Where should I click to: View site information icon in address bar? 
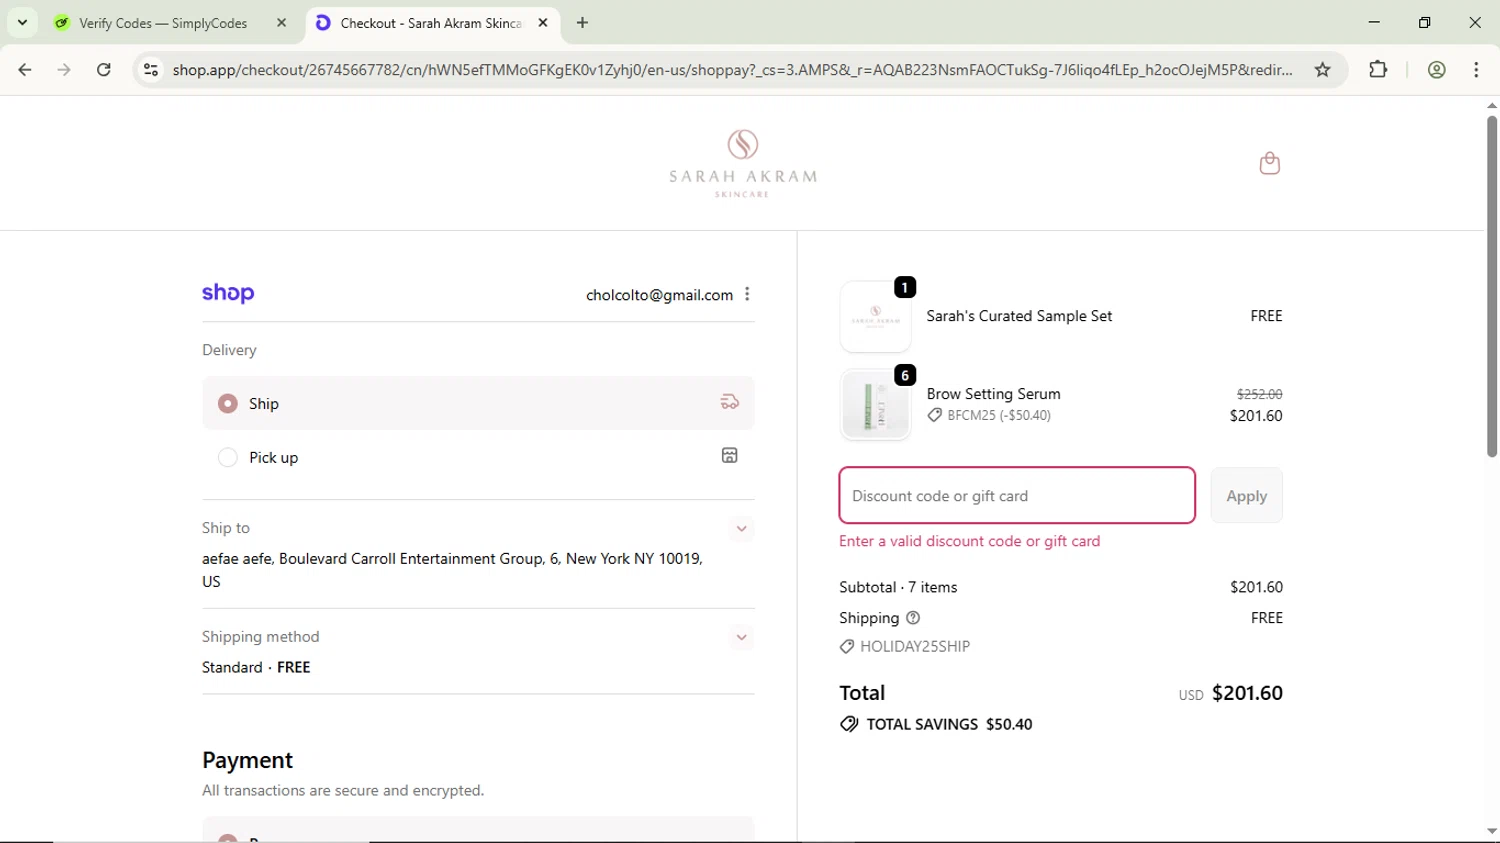coord(151,69)
